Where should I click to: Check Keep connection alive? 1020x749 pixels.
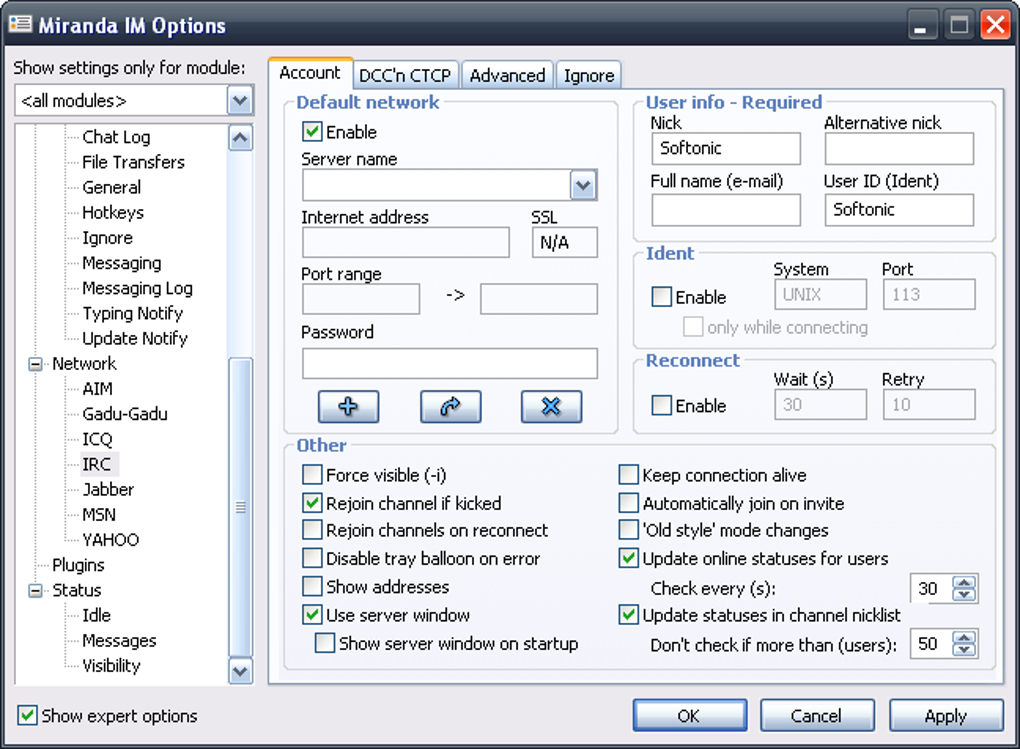628,474
